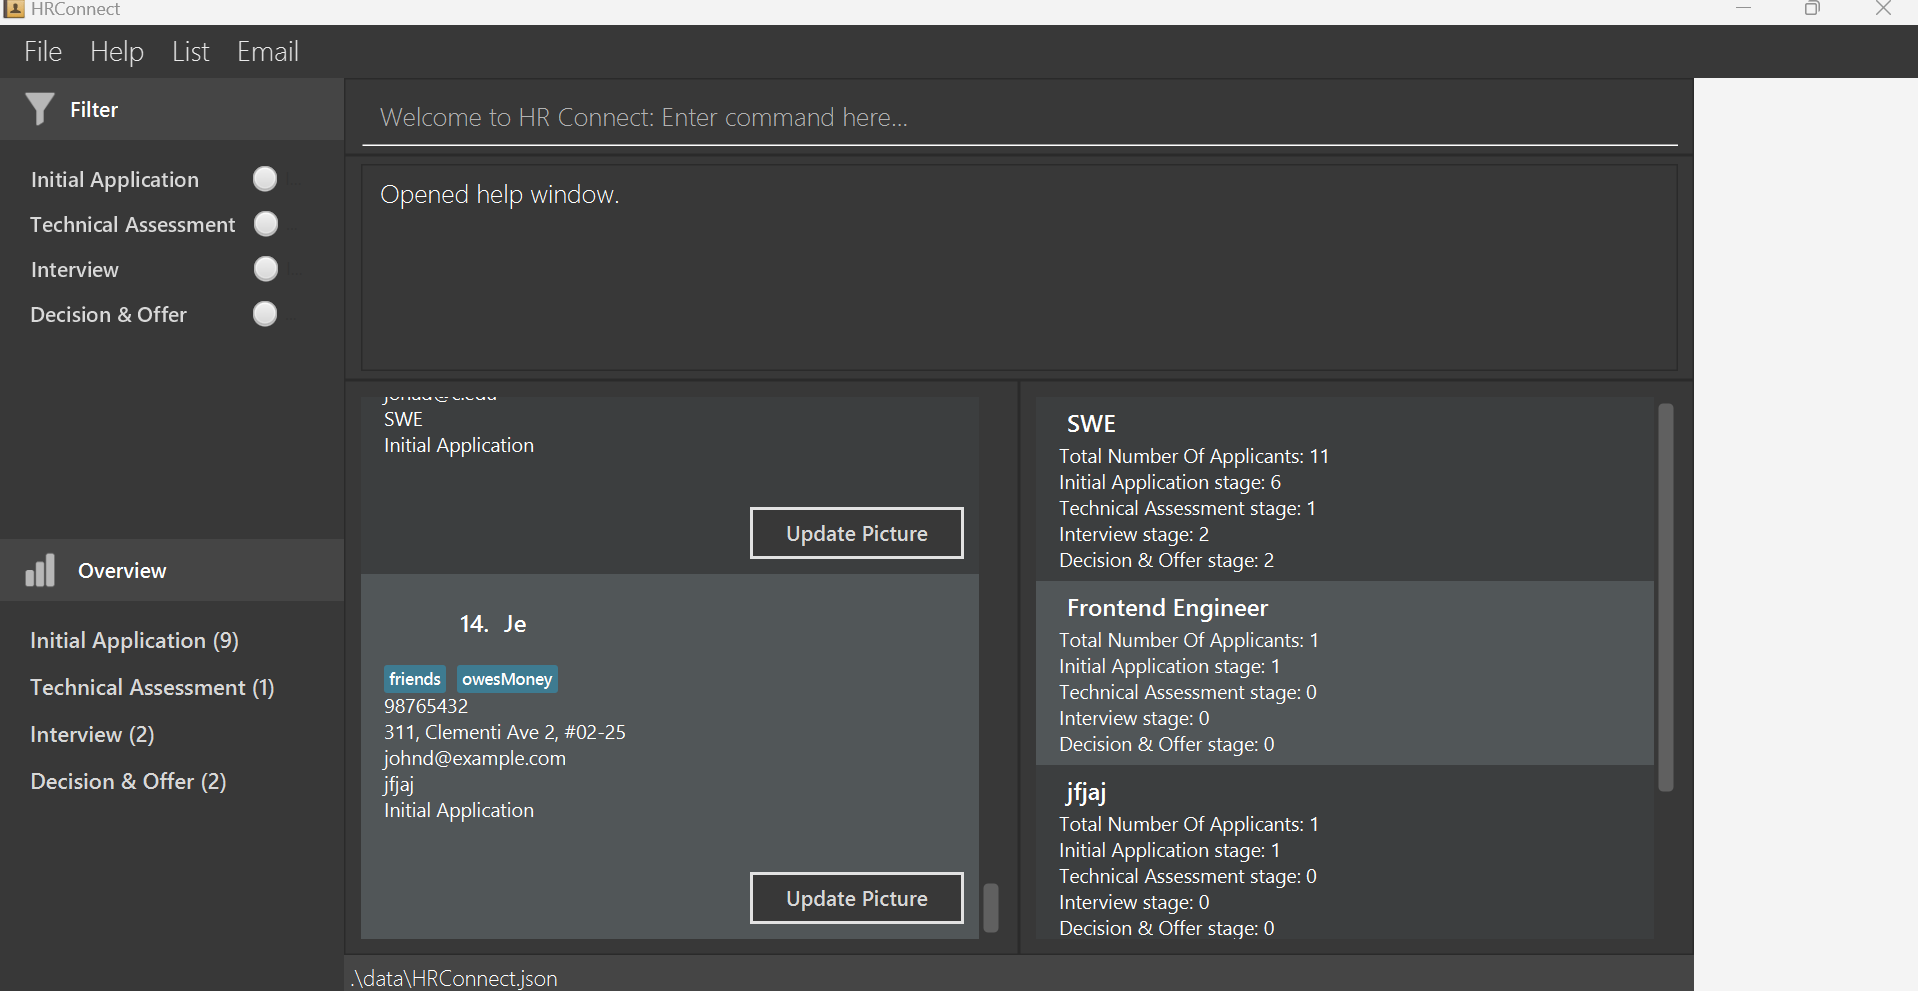
Task: Select Initial Application (9) in Overview
Action: point(134,640)
